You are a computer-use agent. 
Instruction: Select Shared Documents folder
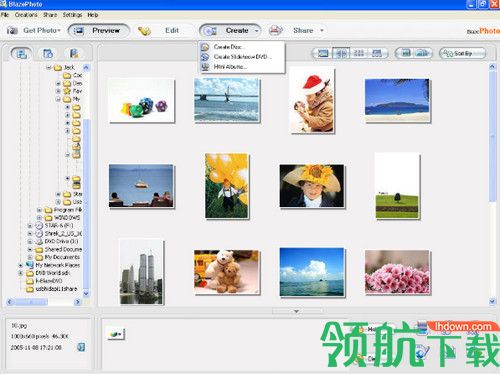pyautogui.click(x=59, y=249)
